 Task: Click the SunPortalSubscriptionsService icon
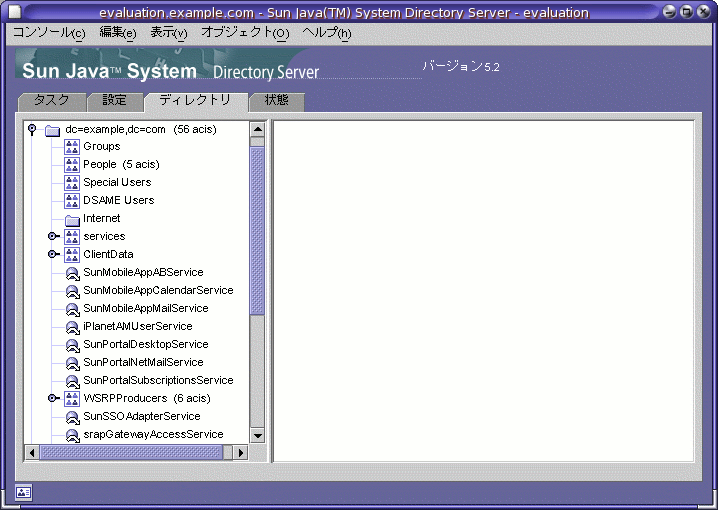[72, 381]
